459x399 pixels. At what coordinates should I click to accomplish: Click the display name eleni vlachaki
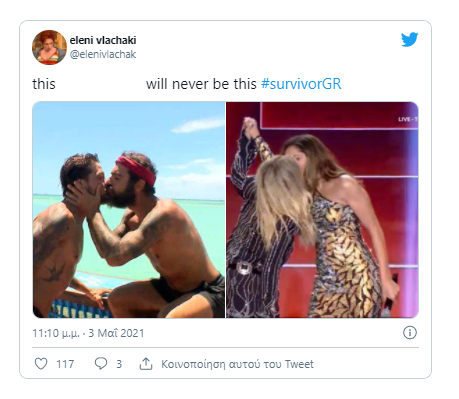(103, 40)
